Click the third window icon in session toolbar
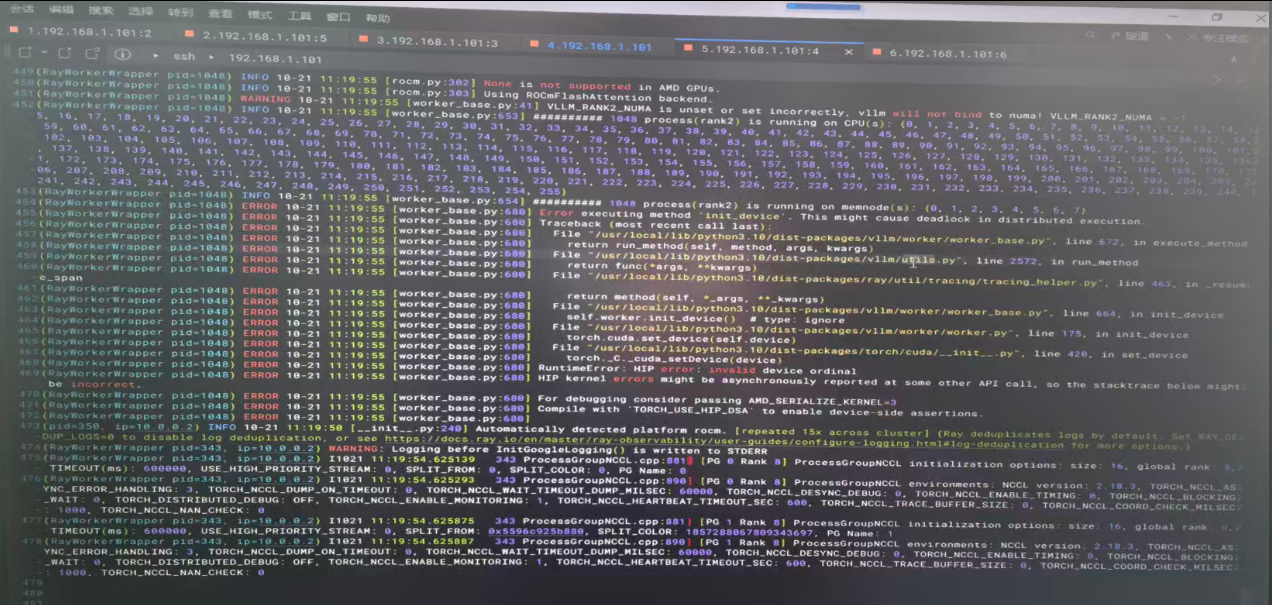 [x=92, y=52]
